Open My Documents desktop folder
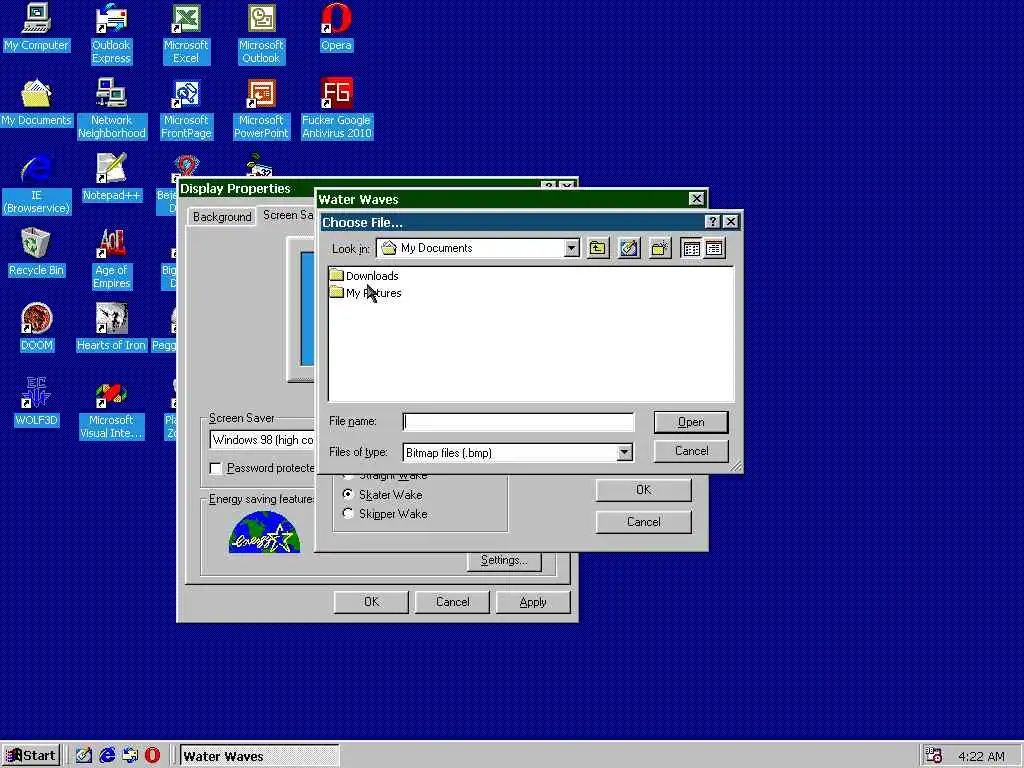This screenshot has width=1024, height=768. click(36, 103)
